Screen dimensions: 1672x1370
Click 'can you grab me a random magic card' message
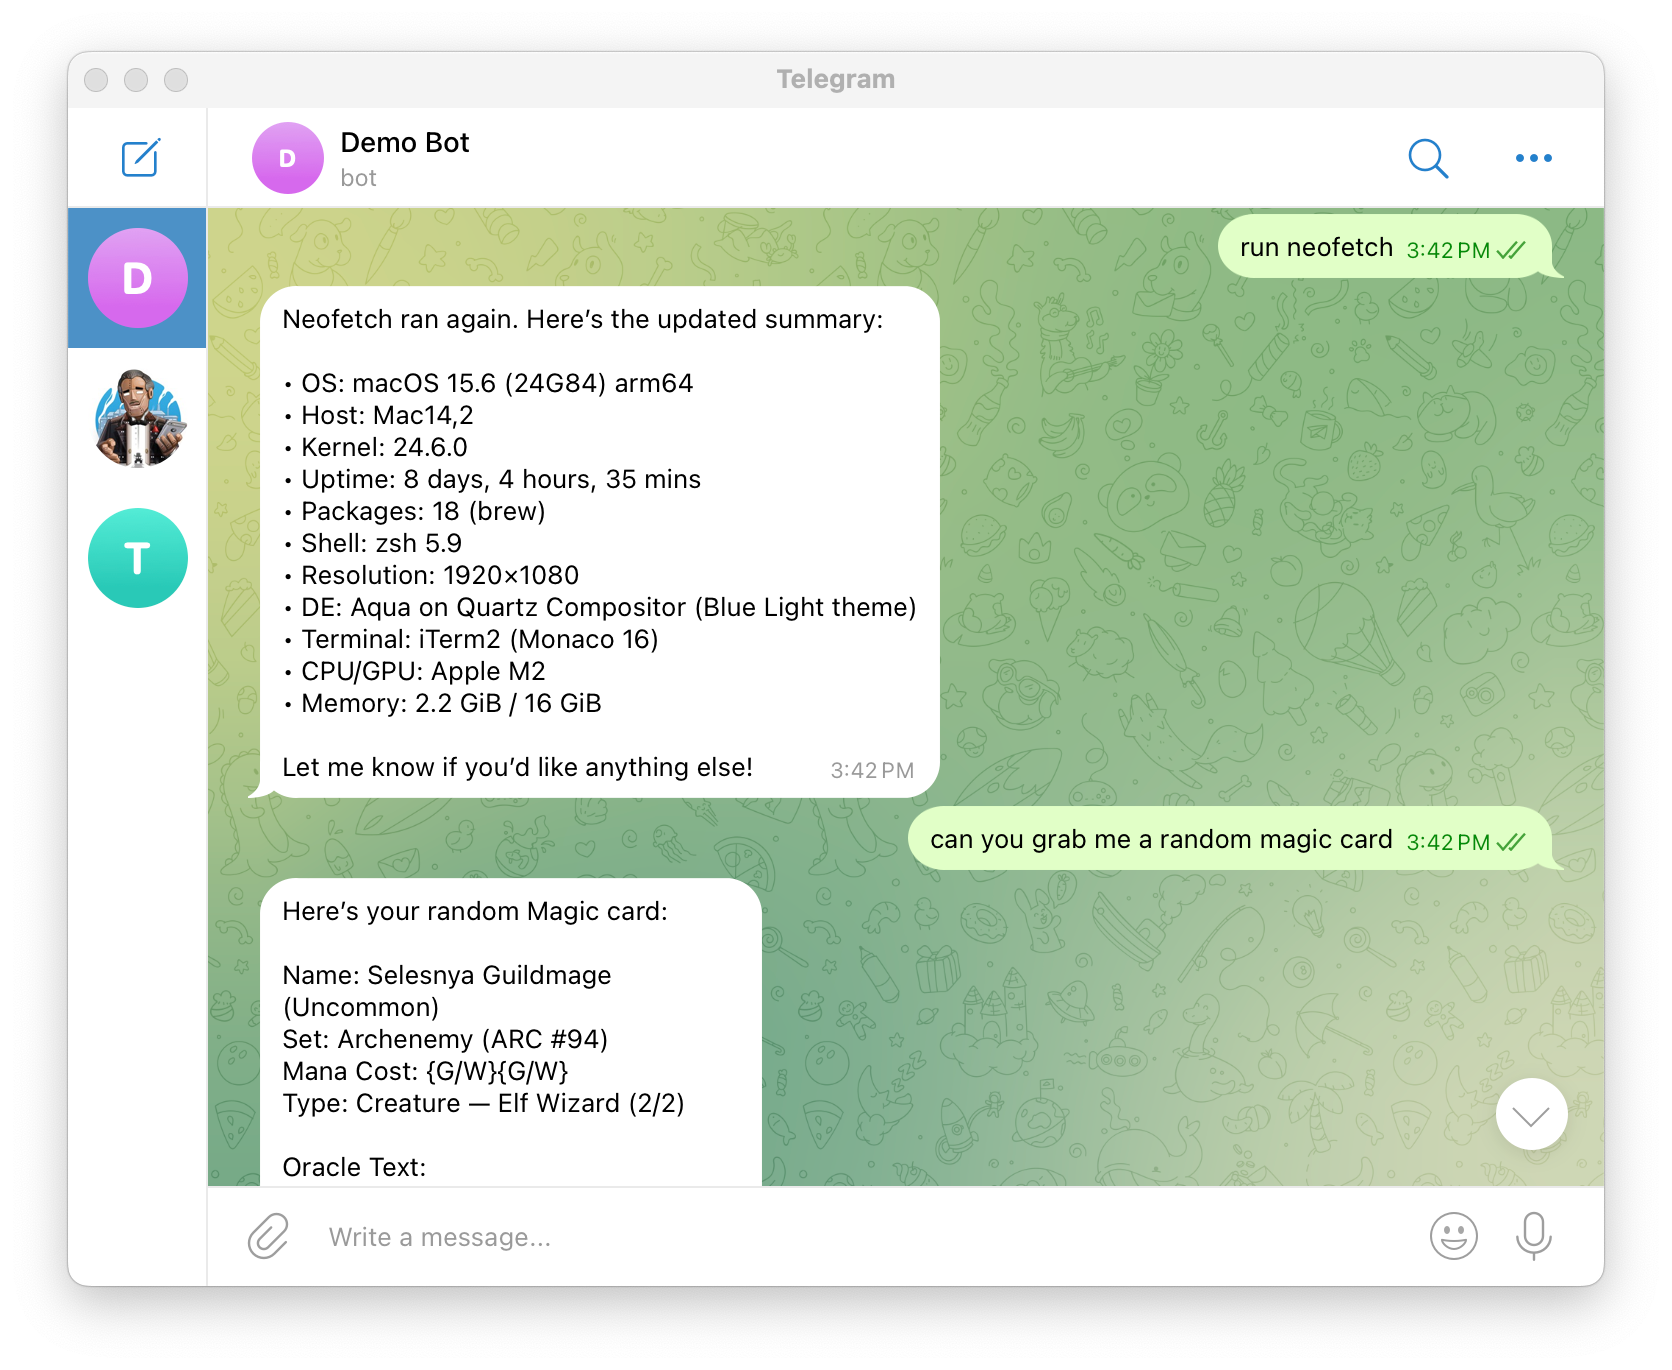[1229, 839]
